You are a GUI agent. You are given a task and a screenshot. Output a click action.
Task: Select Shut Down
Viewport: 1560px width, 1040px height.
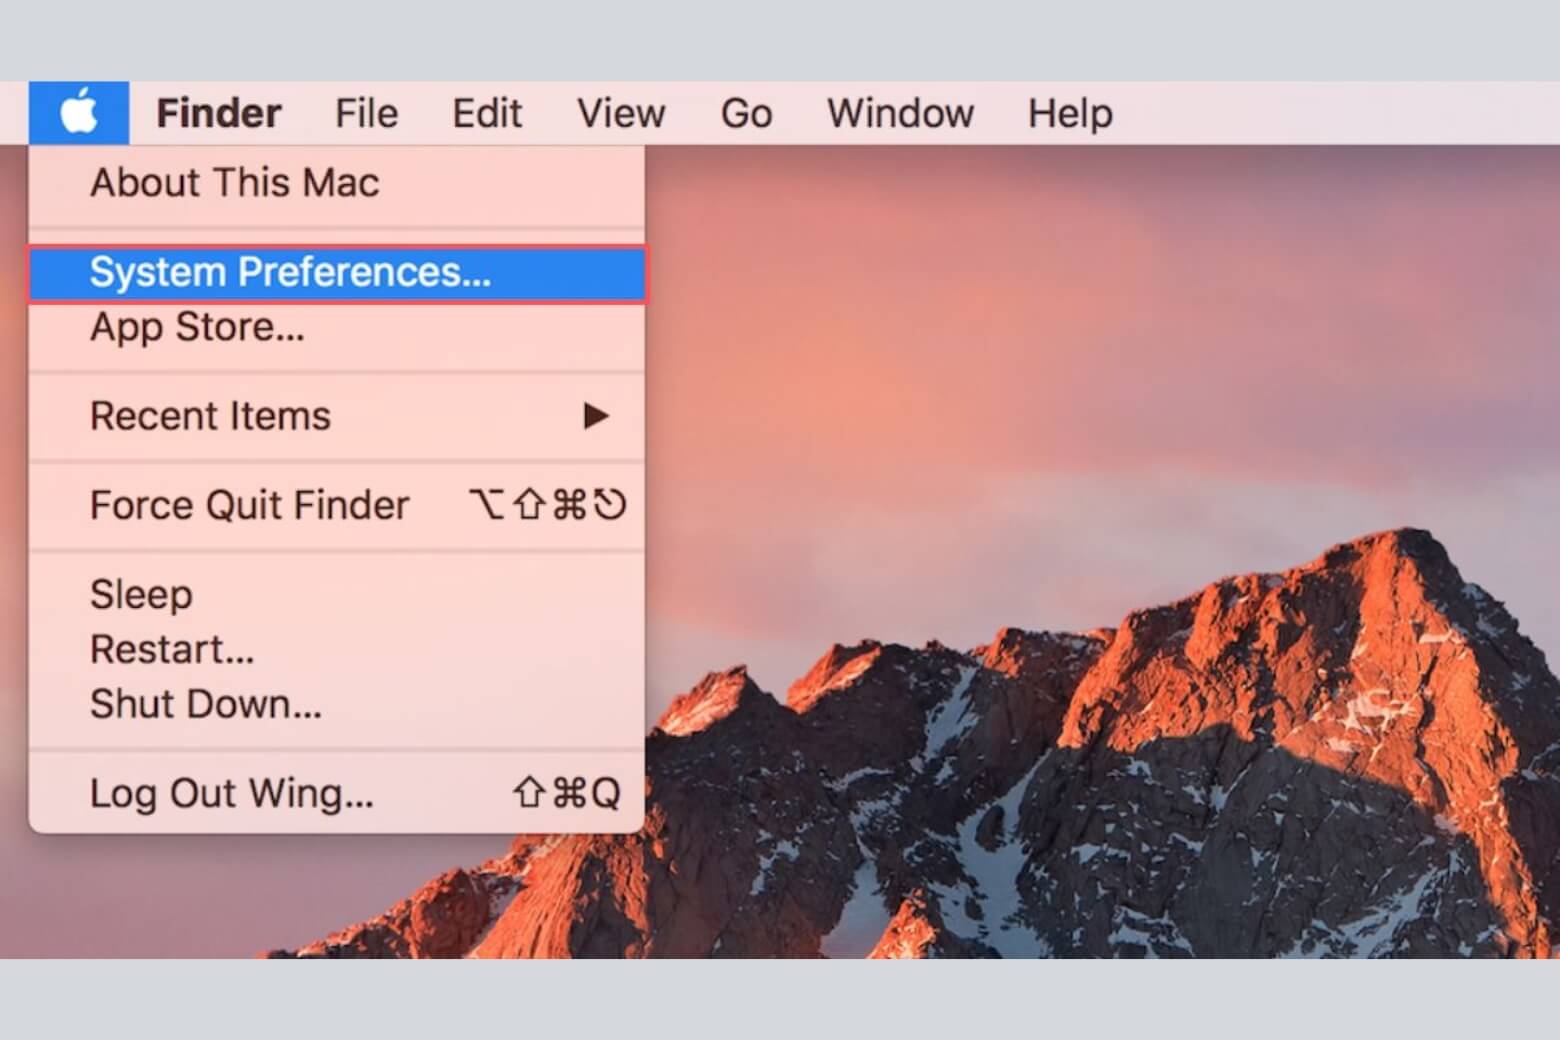point(205,703)
